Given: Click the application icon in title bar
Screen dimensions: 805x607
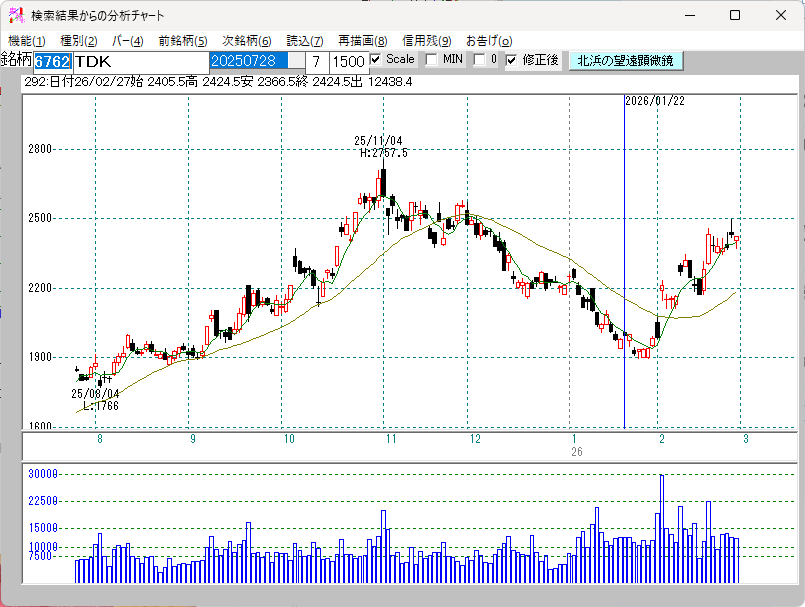Looking at the screenshot, I should (x=16, y=15).
